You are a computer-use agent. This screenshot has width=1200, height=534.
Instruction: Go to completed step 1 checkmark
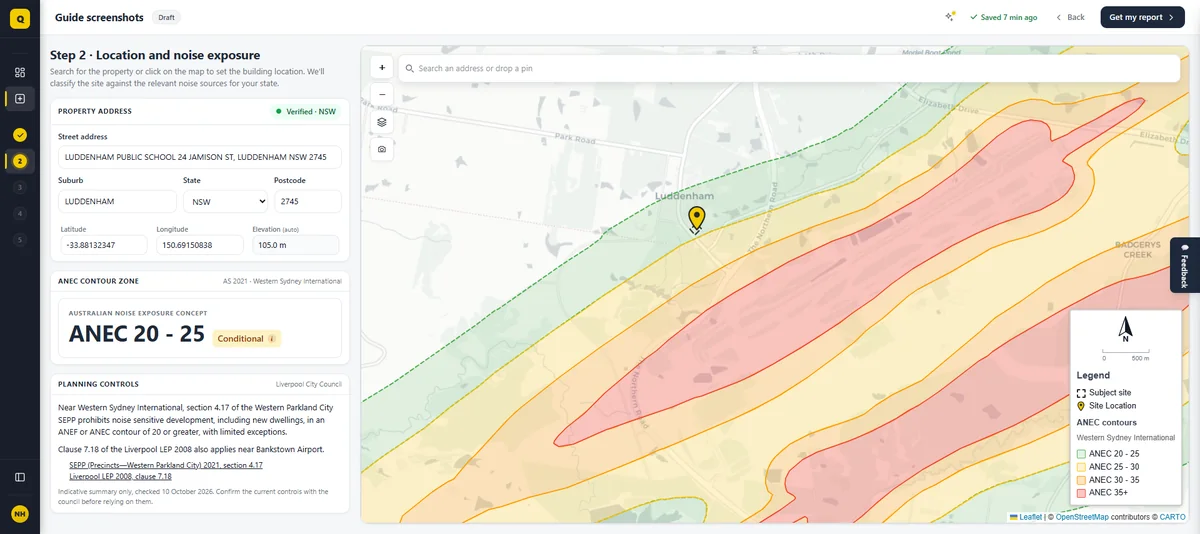[x=20, y=134]
